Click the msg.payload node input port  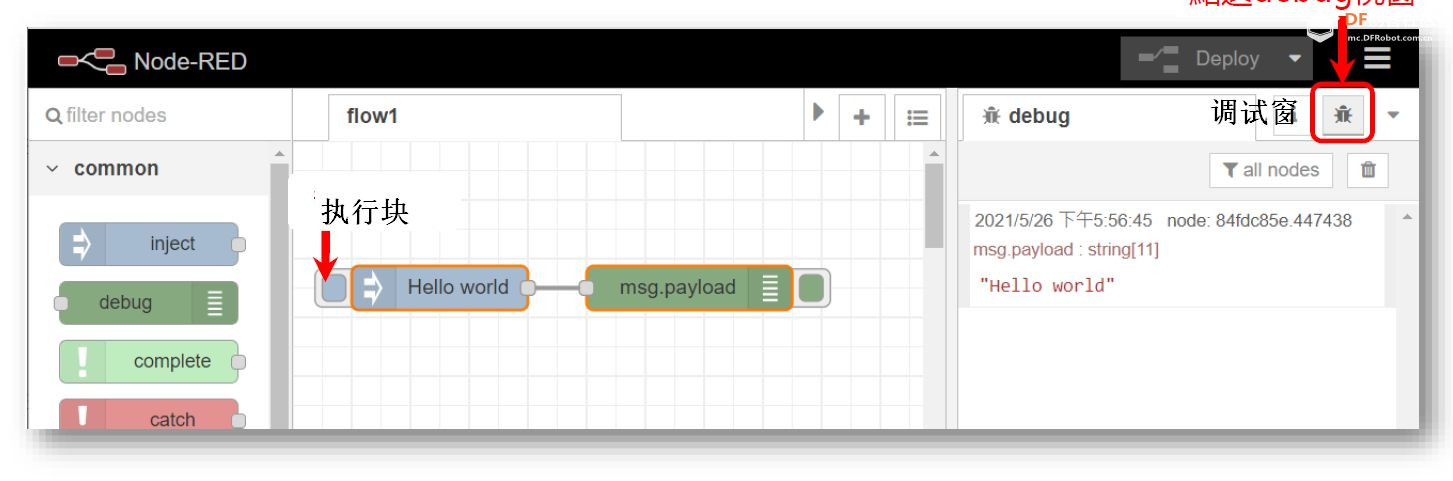pos(586,288)
